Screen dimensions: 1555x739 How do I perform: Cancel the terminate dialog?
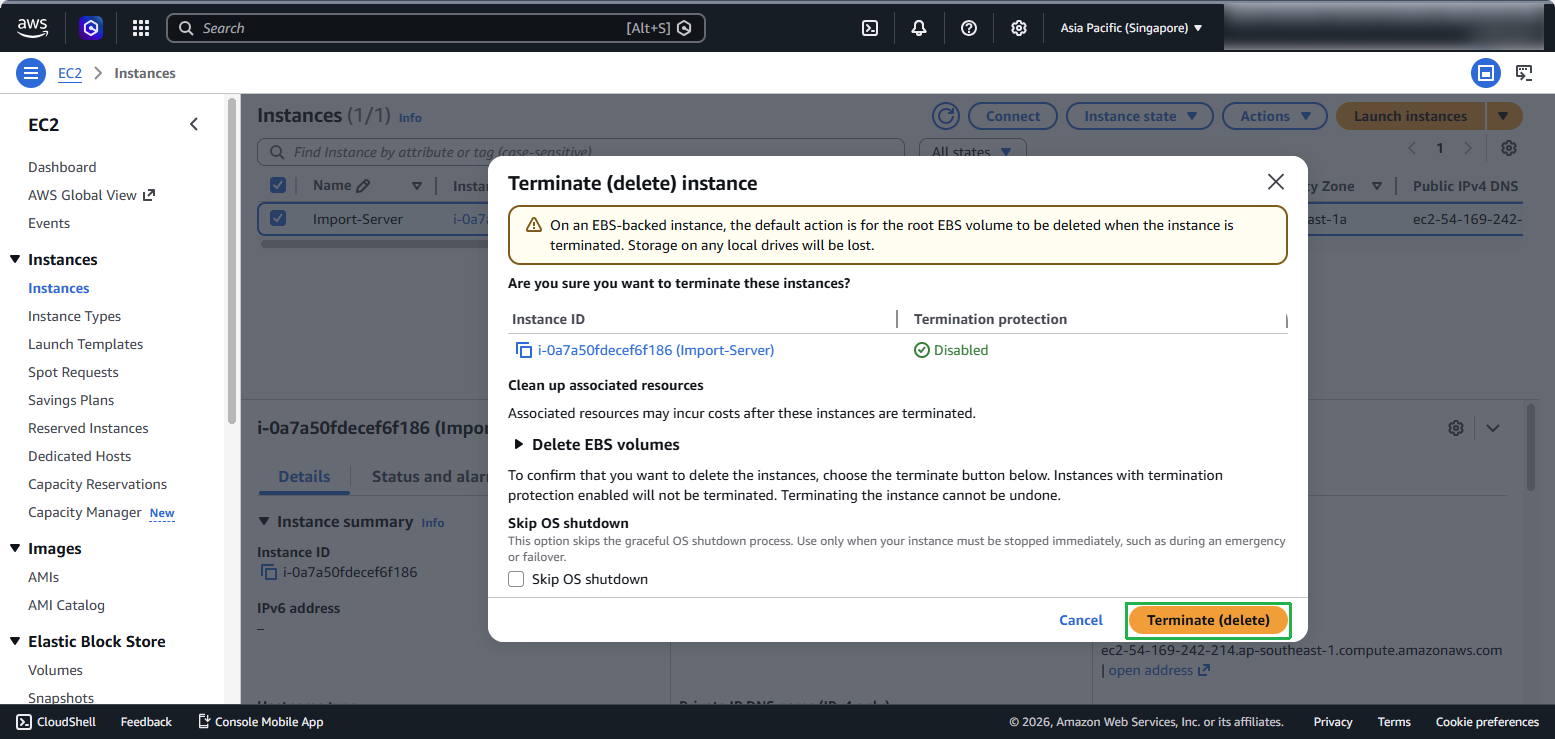[x=1080, y=620]
